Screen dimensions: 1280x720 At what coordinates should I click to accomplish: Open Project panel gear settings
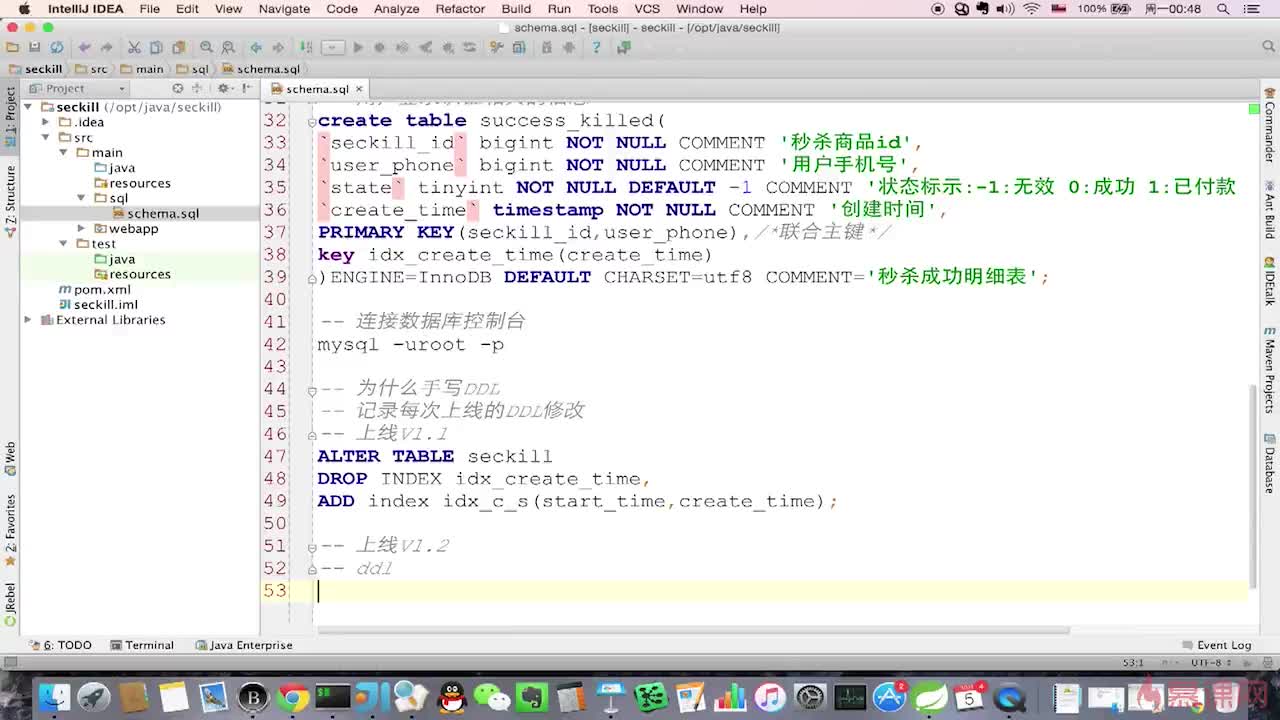tap(224, 88)
